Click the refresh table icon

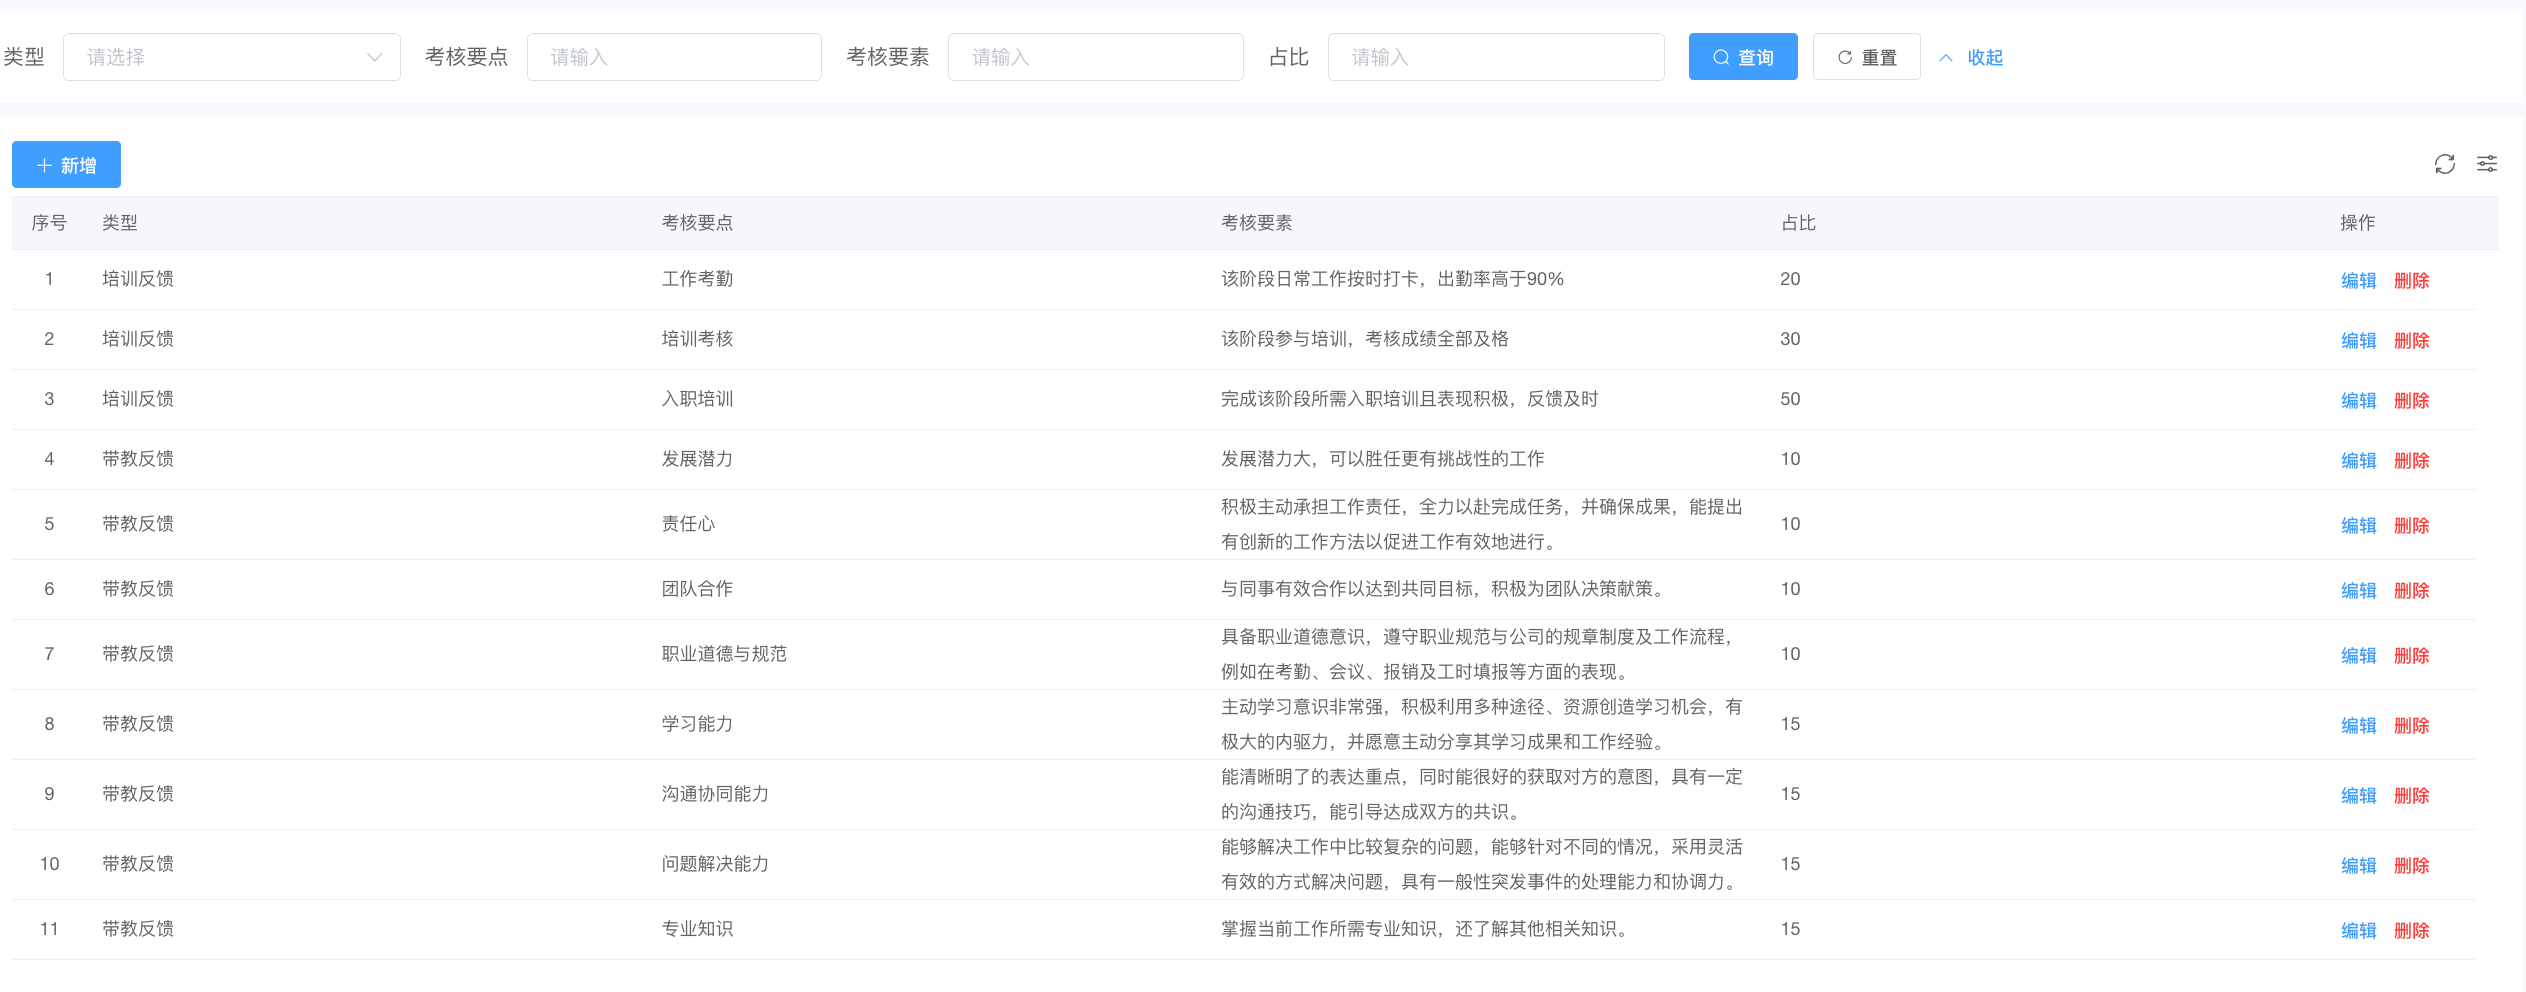pos(2444,164)
